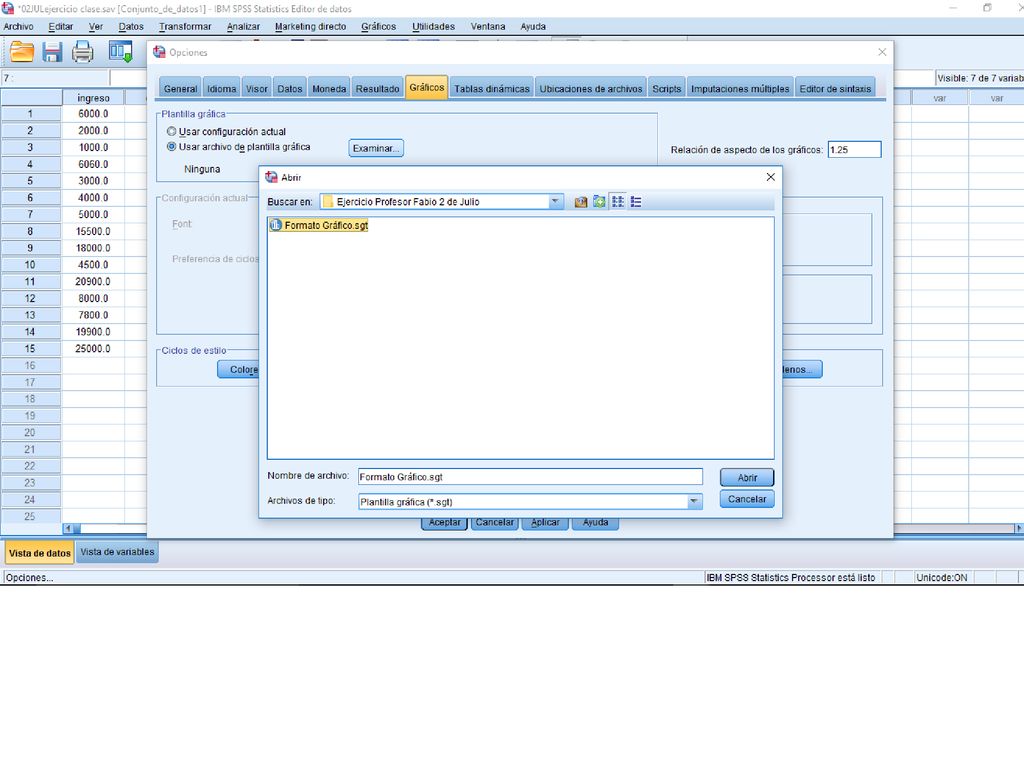Switch to the Moneda tab

pos(329,89)
